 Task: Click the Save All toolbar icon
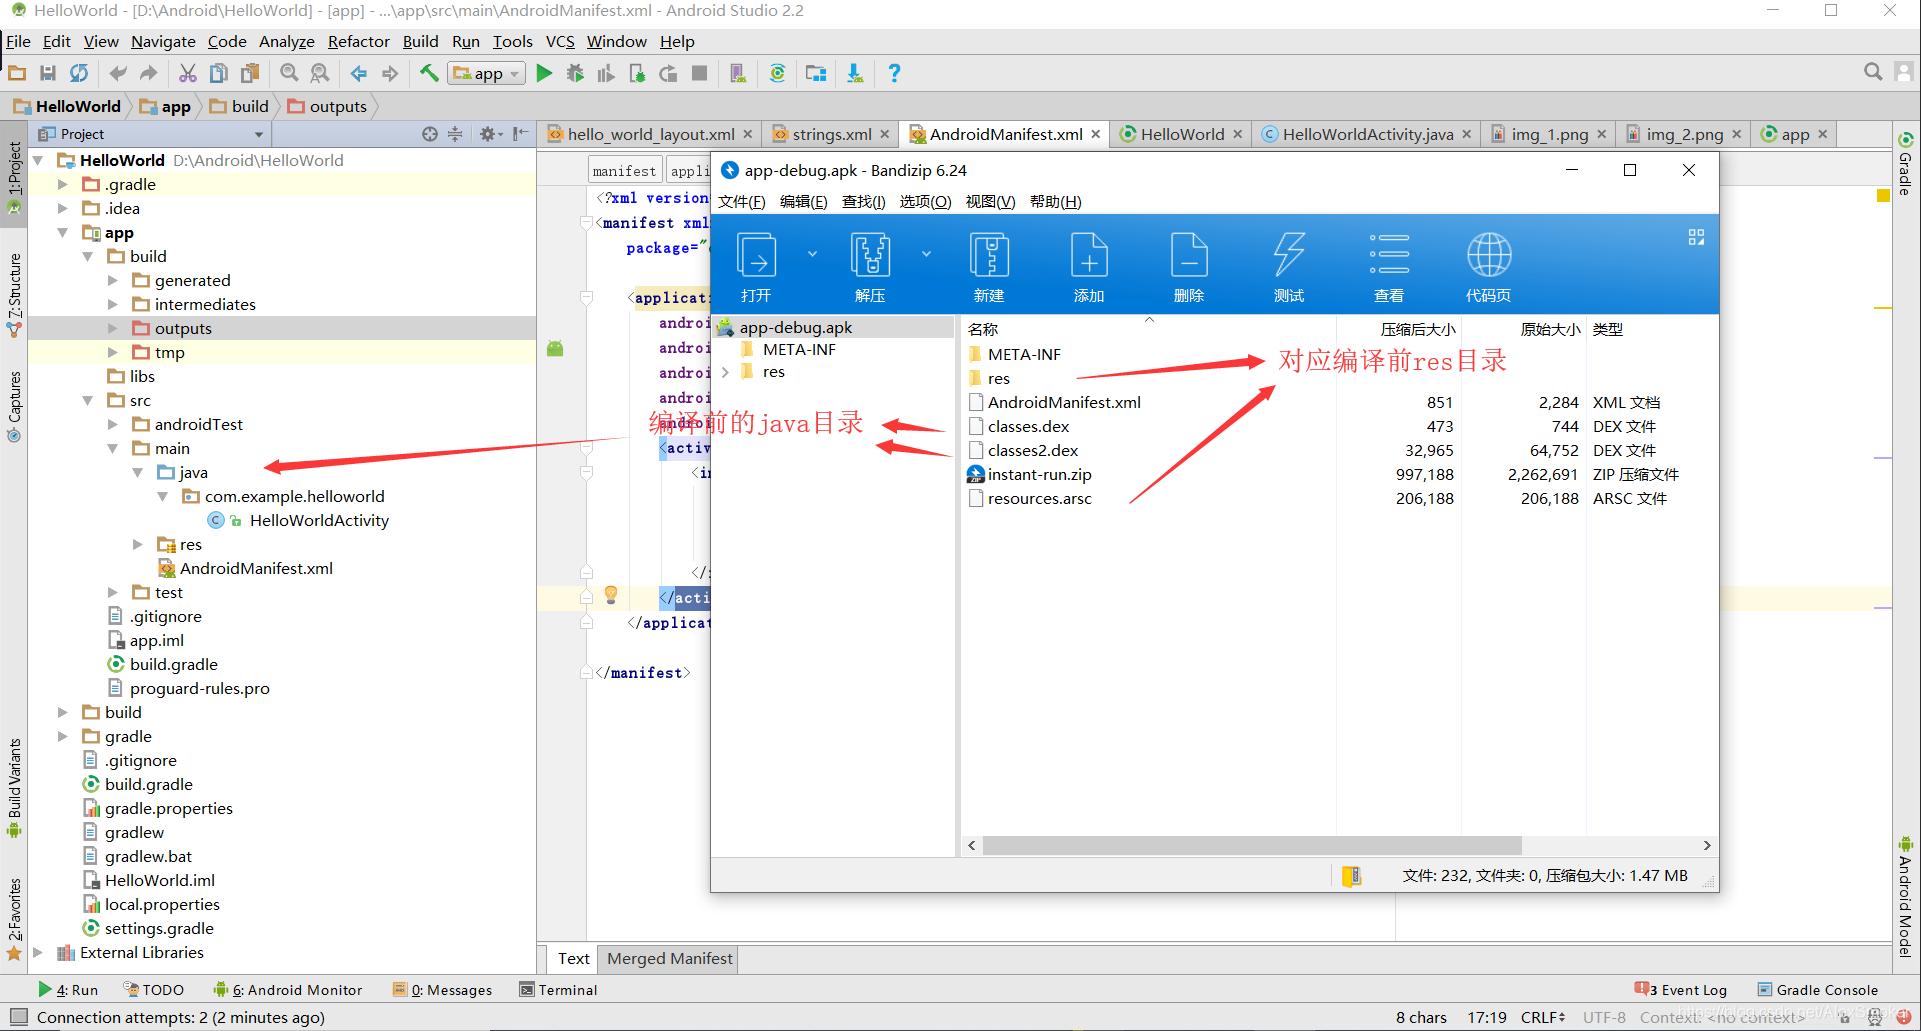(47, 73)
